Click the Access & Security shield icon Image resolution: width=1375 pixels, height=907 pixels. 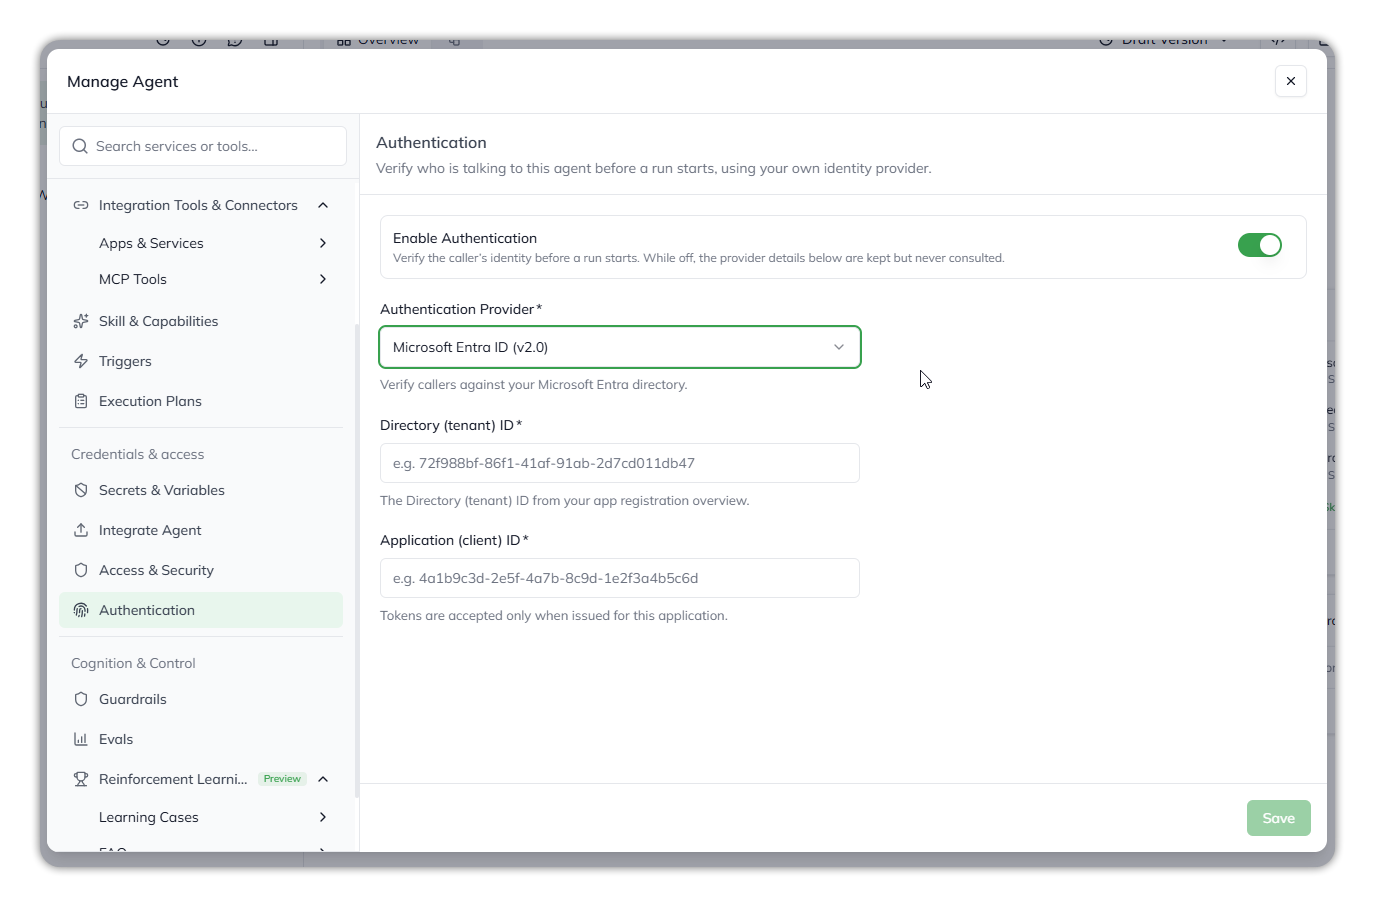(x=81, y=570)
